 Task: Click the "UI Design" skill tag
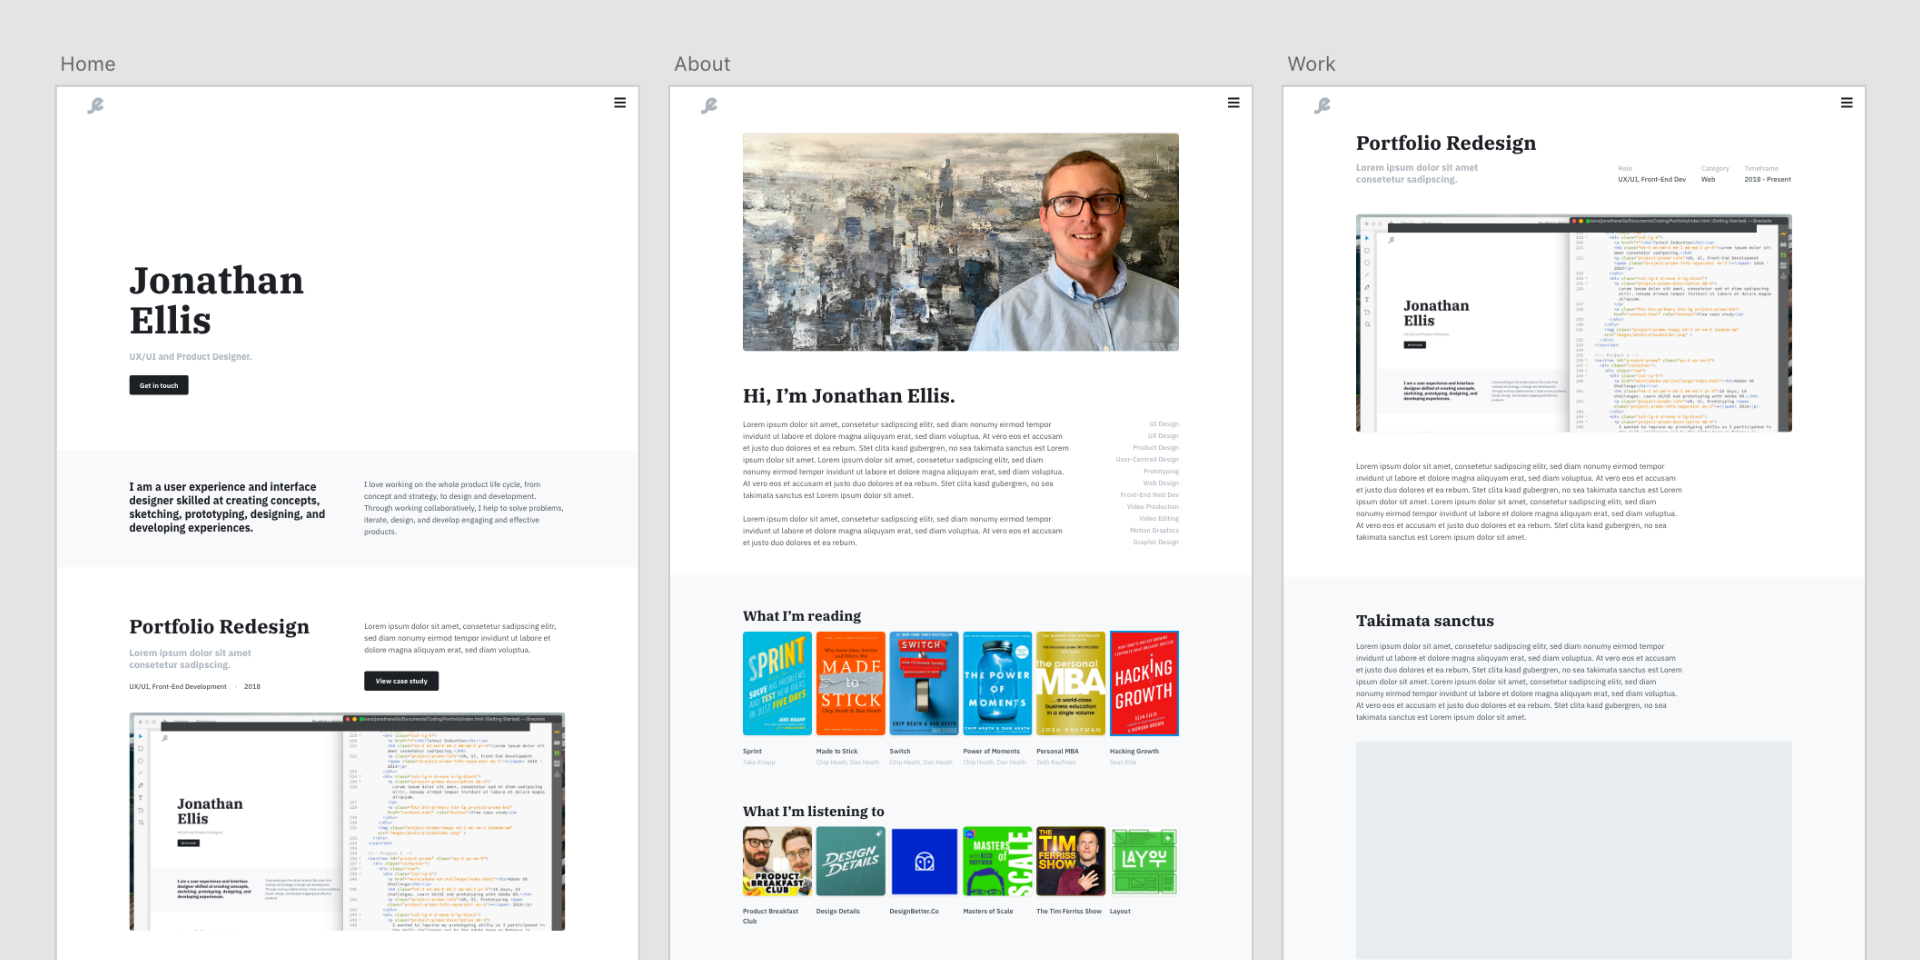1164,423
